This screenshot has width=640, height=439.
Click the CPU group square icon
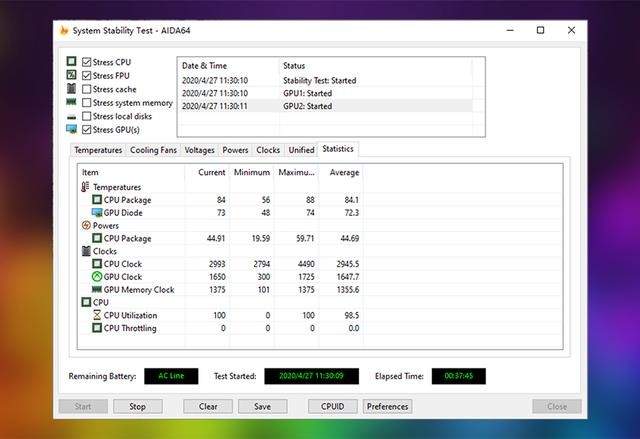[x=86, y=302]
